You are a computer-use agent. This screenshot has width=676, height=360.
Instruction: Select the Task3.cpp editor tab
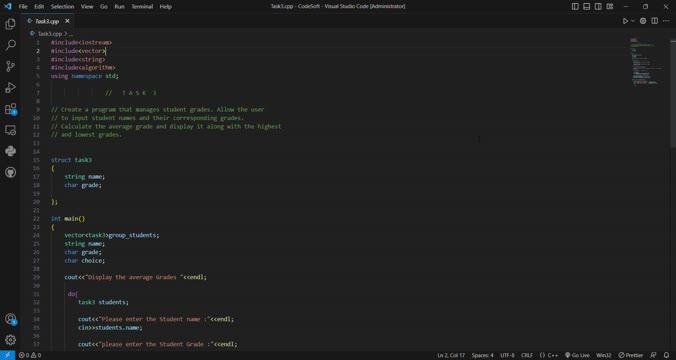(47, 21)
